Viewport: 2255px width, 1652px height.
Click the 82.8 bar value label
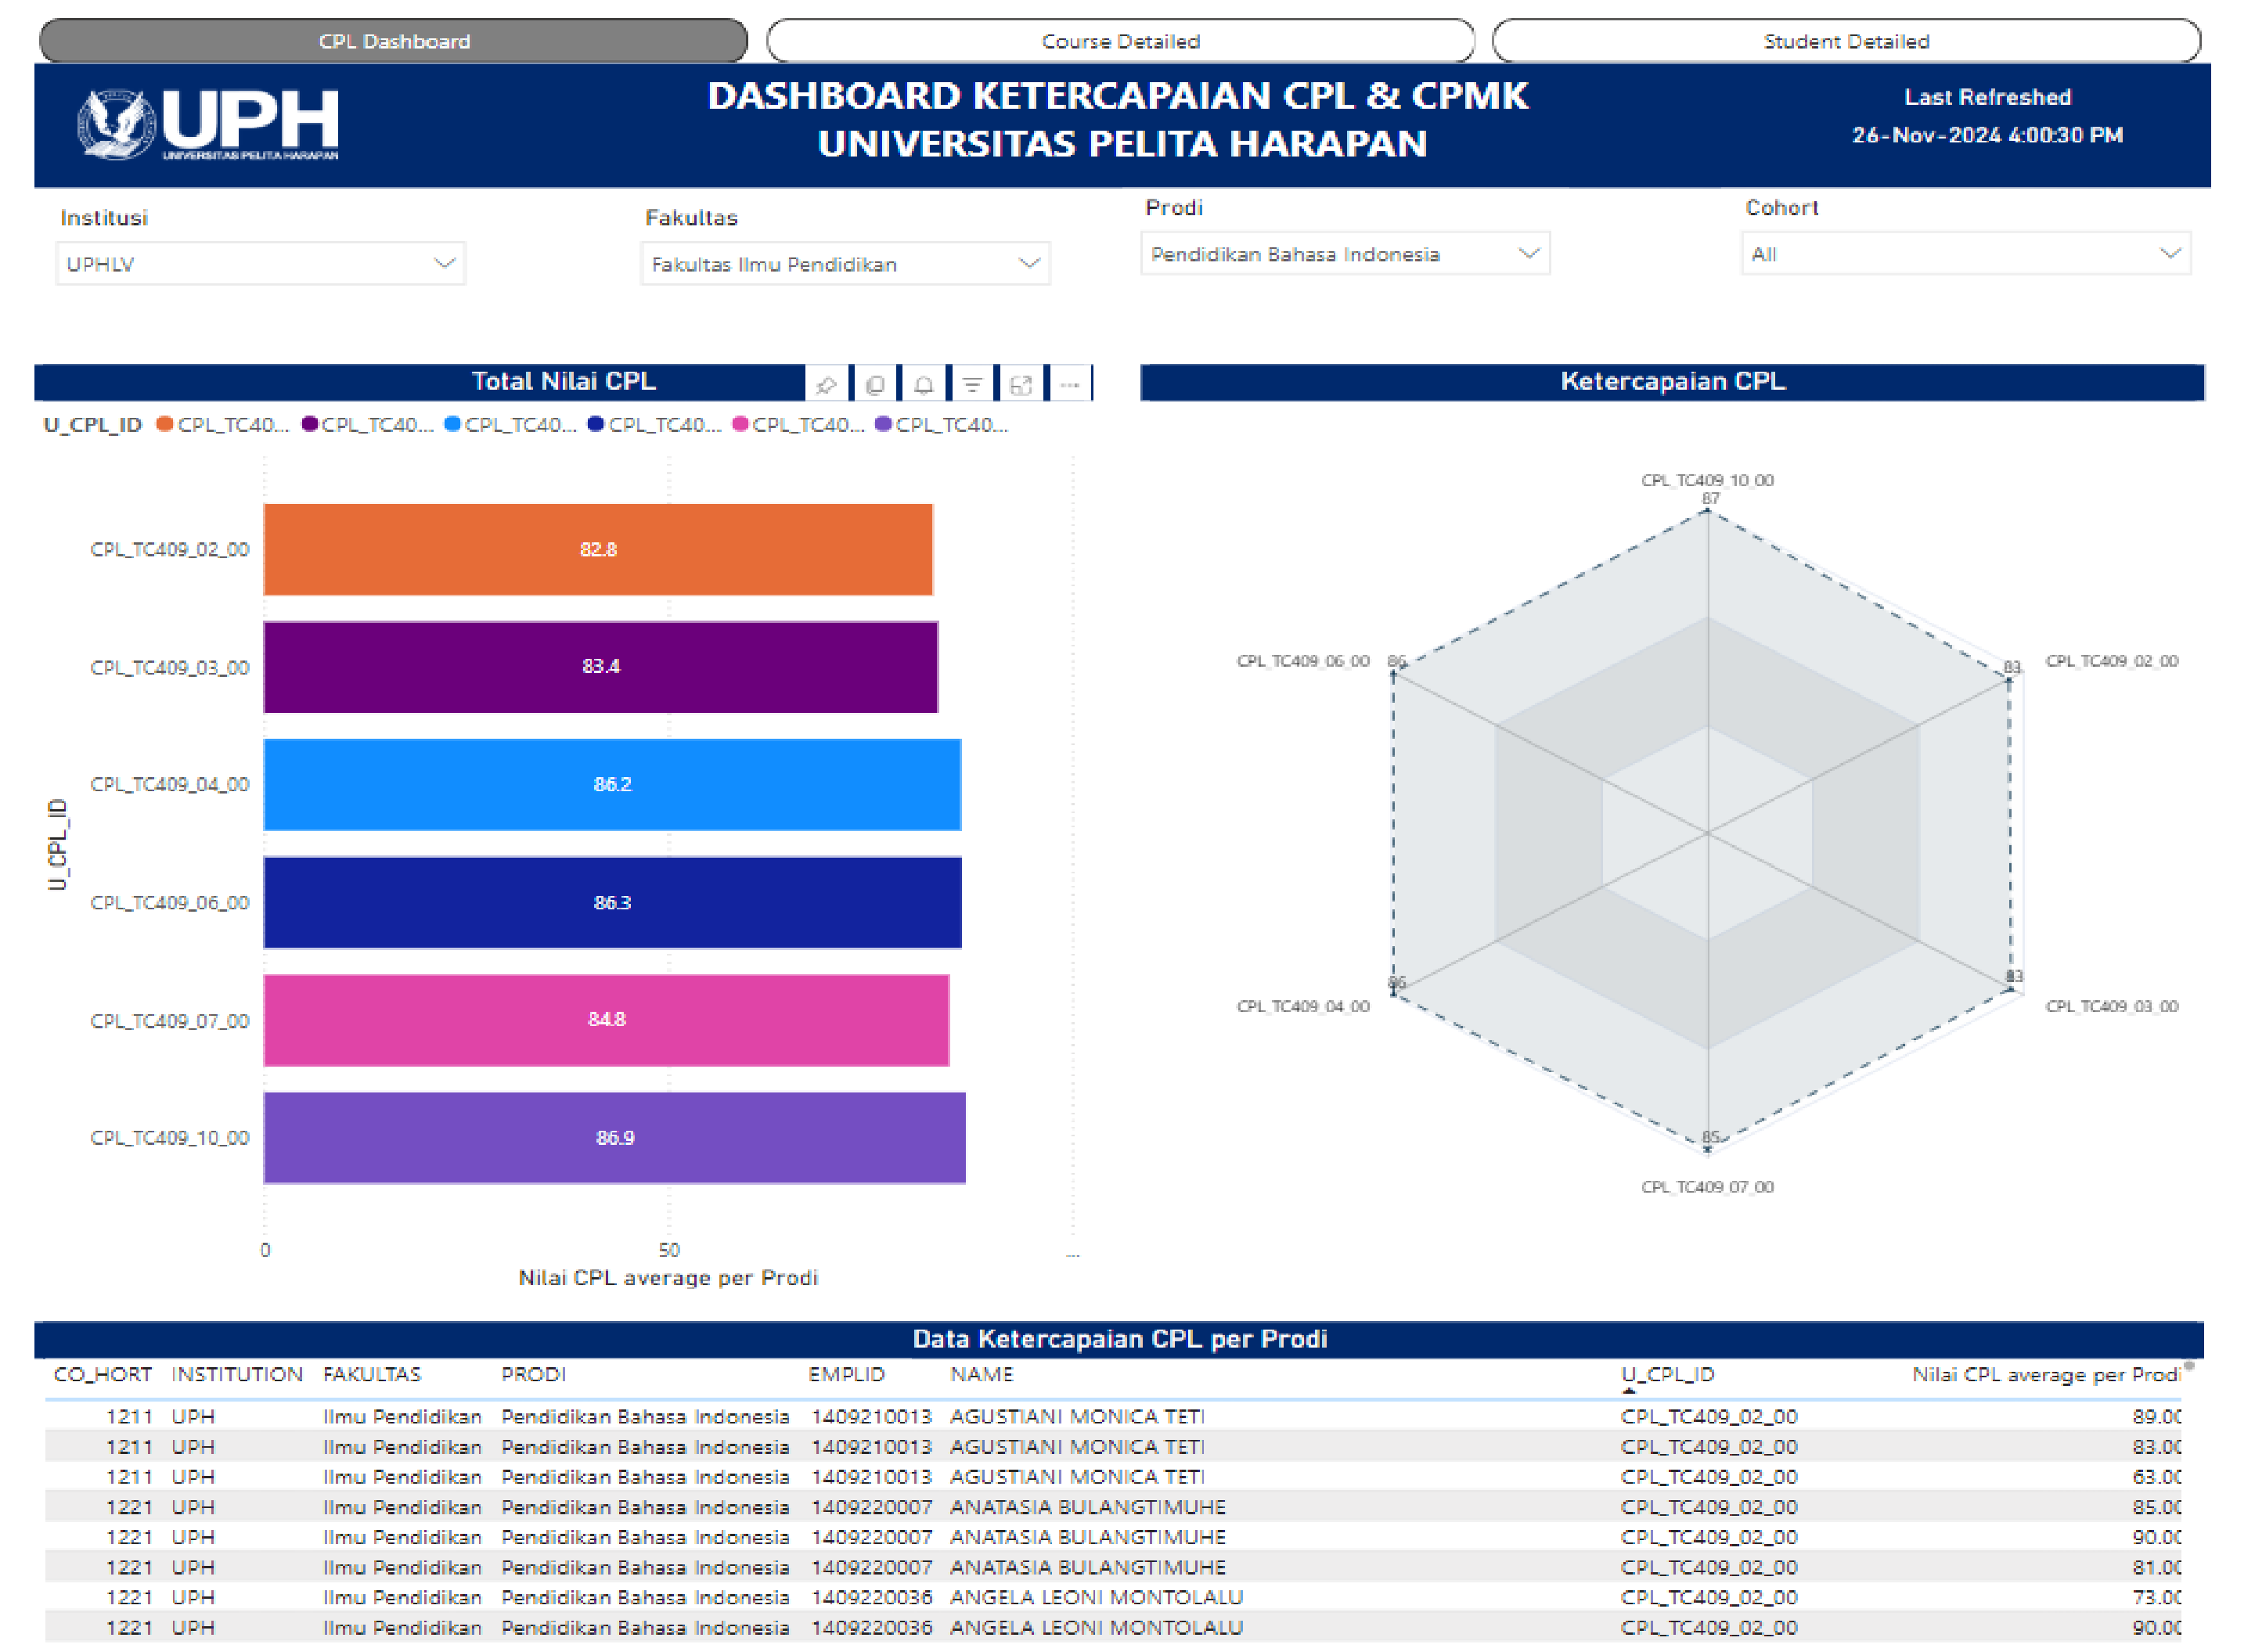(599, 550)
